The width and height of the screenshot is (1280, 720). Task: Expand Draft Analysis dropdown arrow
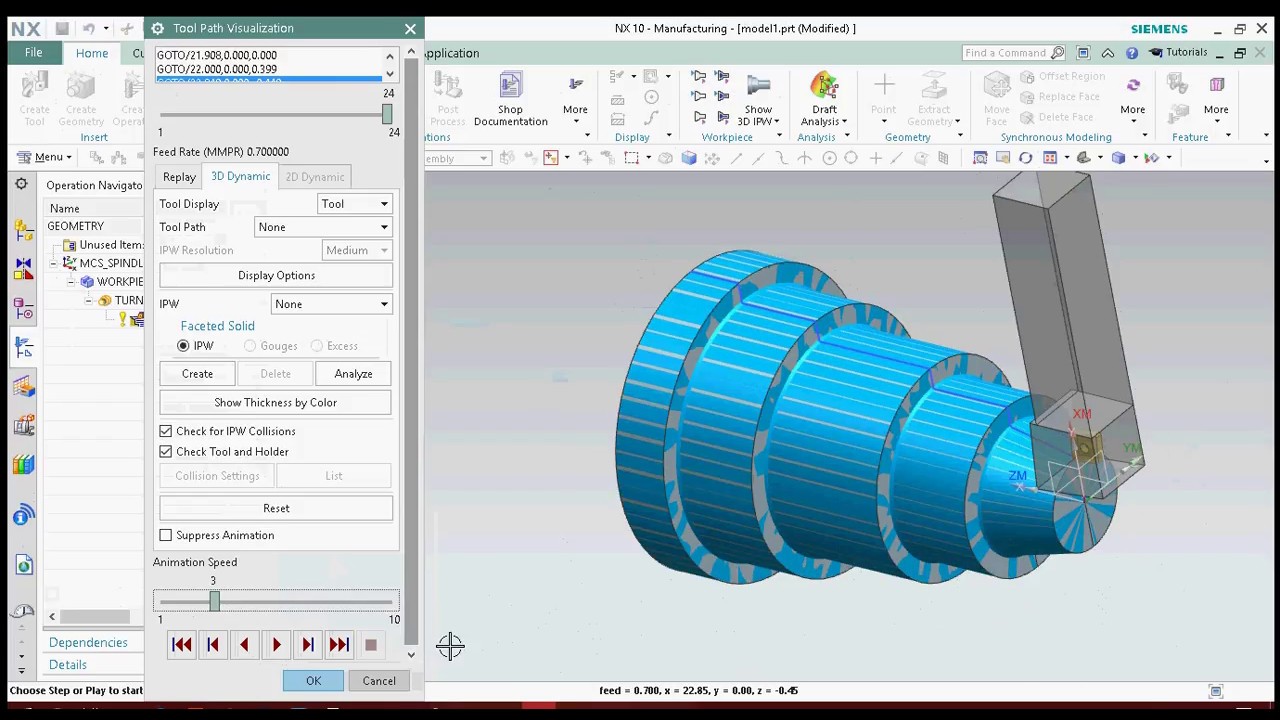click(x=845, y=122)
